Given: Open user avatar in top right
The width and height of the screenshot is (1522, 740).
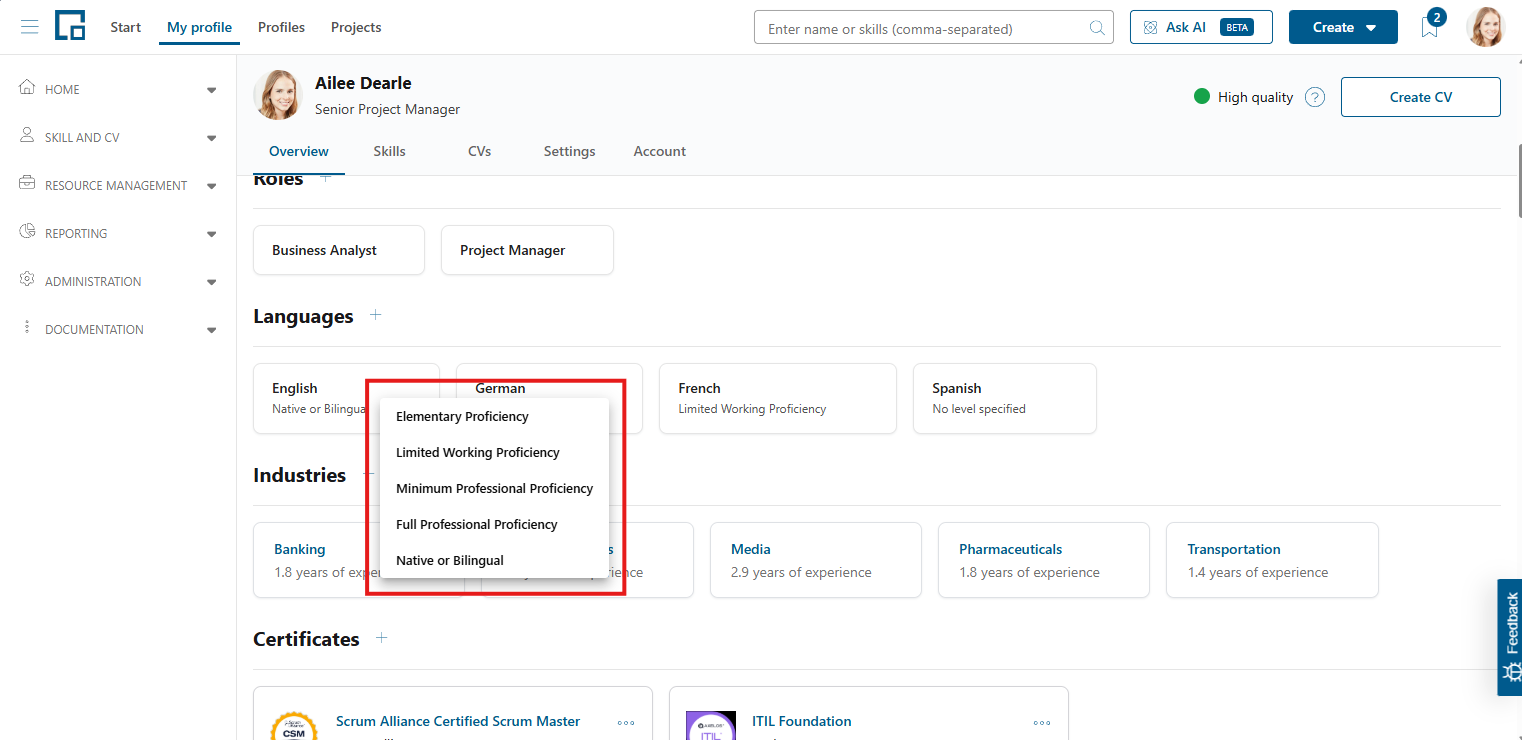Looking at the screenshot, I should point(1485,27).
